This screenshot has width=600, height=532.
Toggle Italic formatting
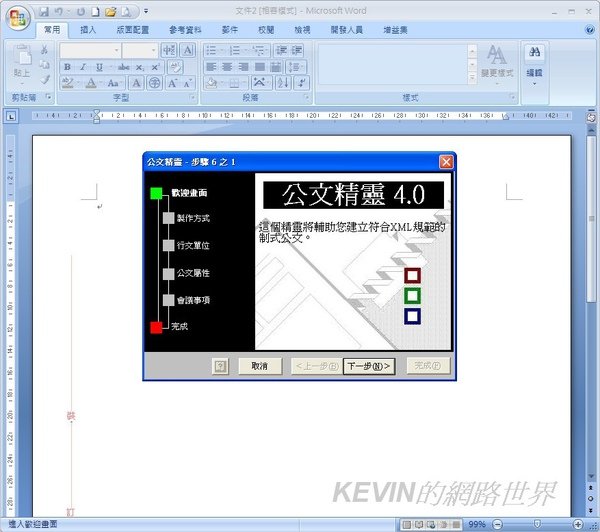pyautogui.click(x=83, y=67)
